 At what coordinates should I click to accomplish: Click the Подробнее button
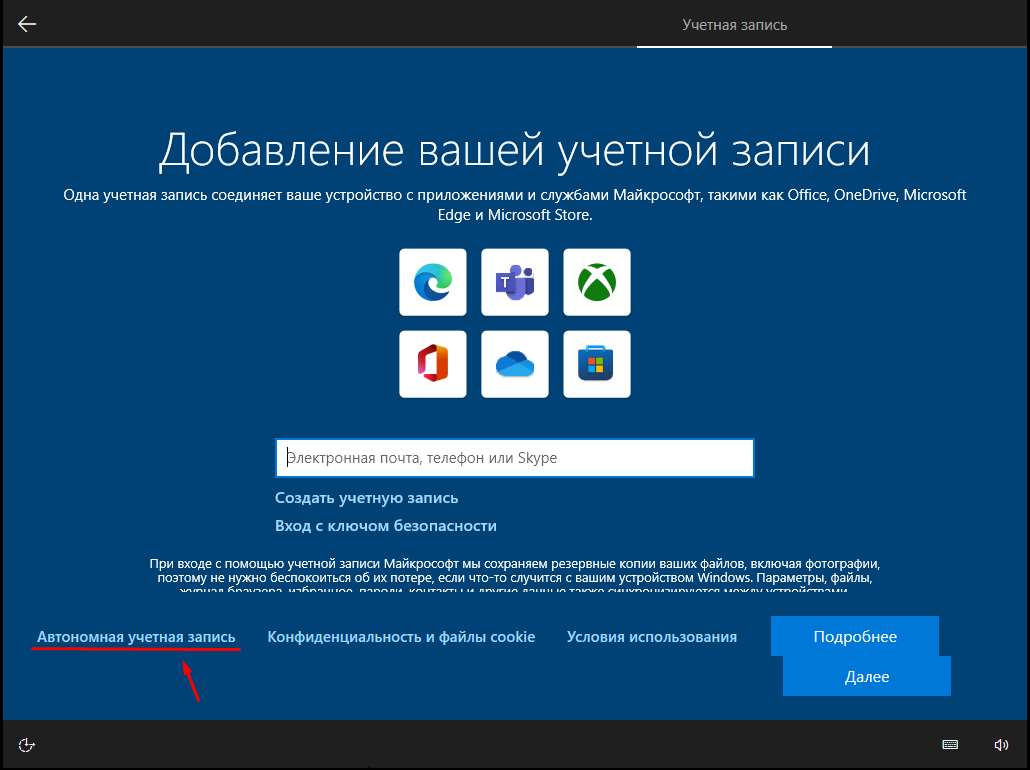[x=855, y=636]
